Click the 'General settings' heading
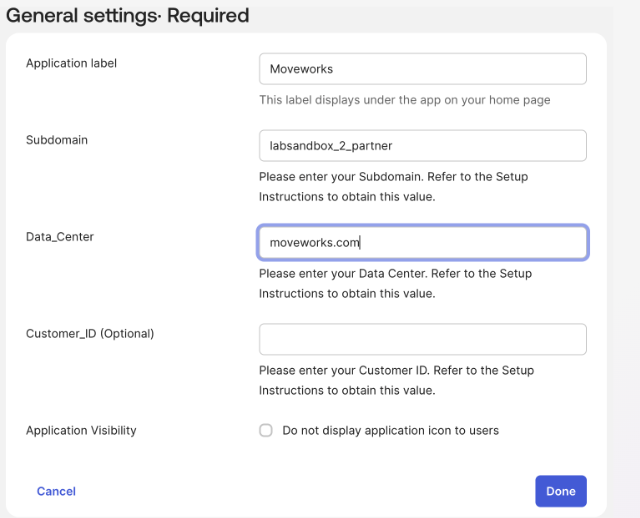 (x=74, y=16)
